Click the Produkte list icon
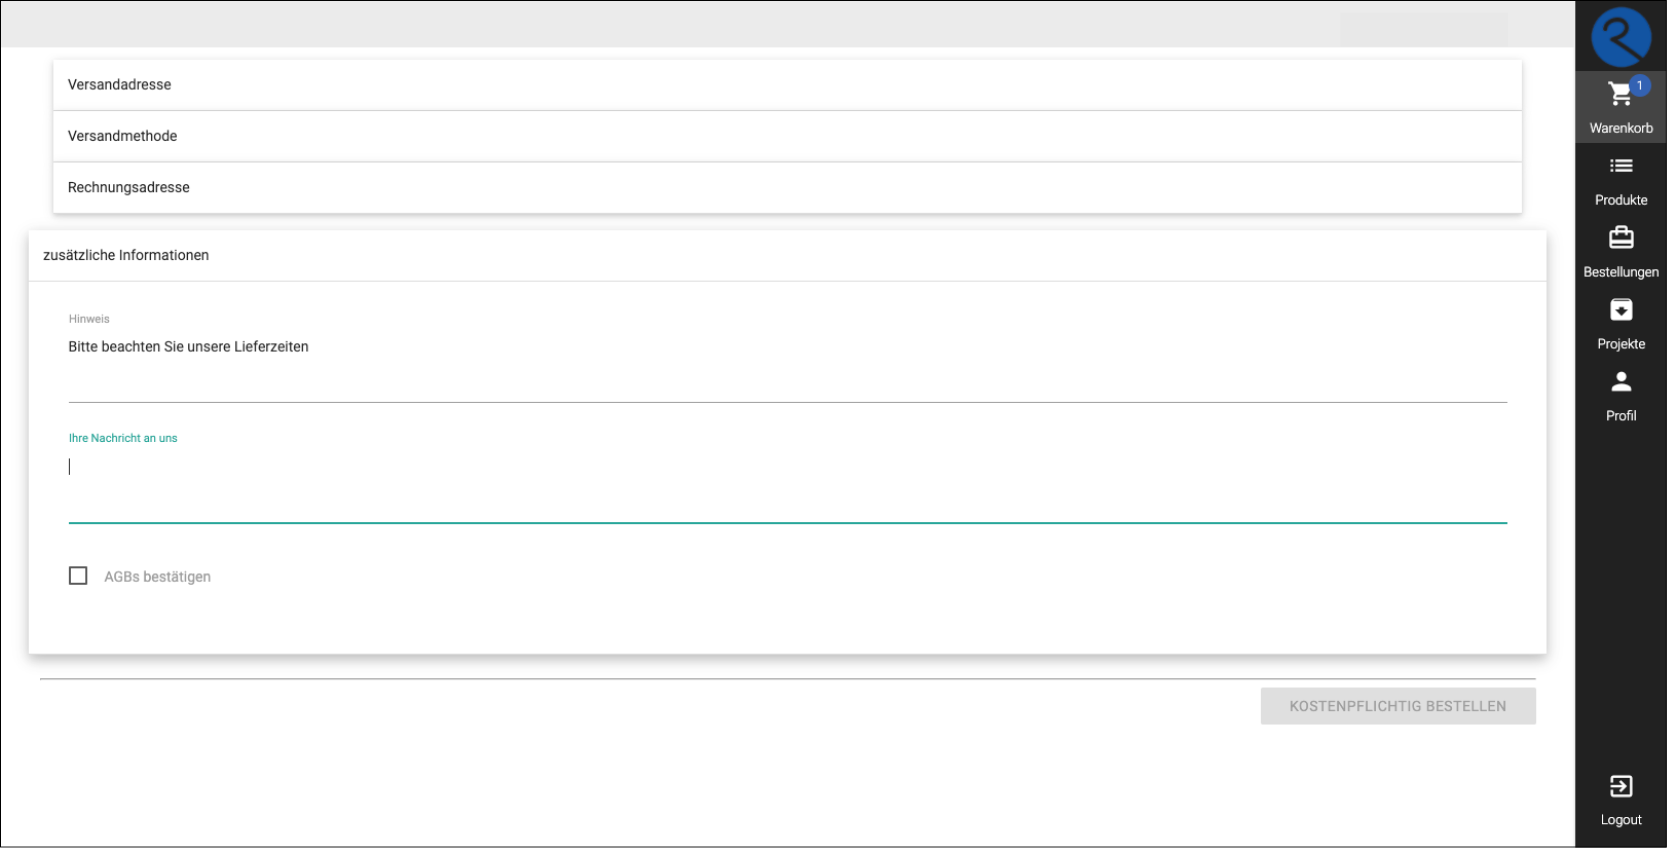1667x850 pixels. pyautogui.click(x=1621, y=166)
